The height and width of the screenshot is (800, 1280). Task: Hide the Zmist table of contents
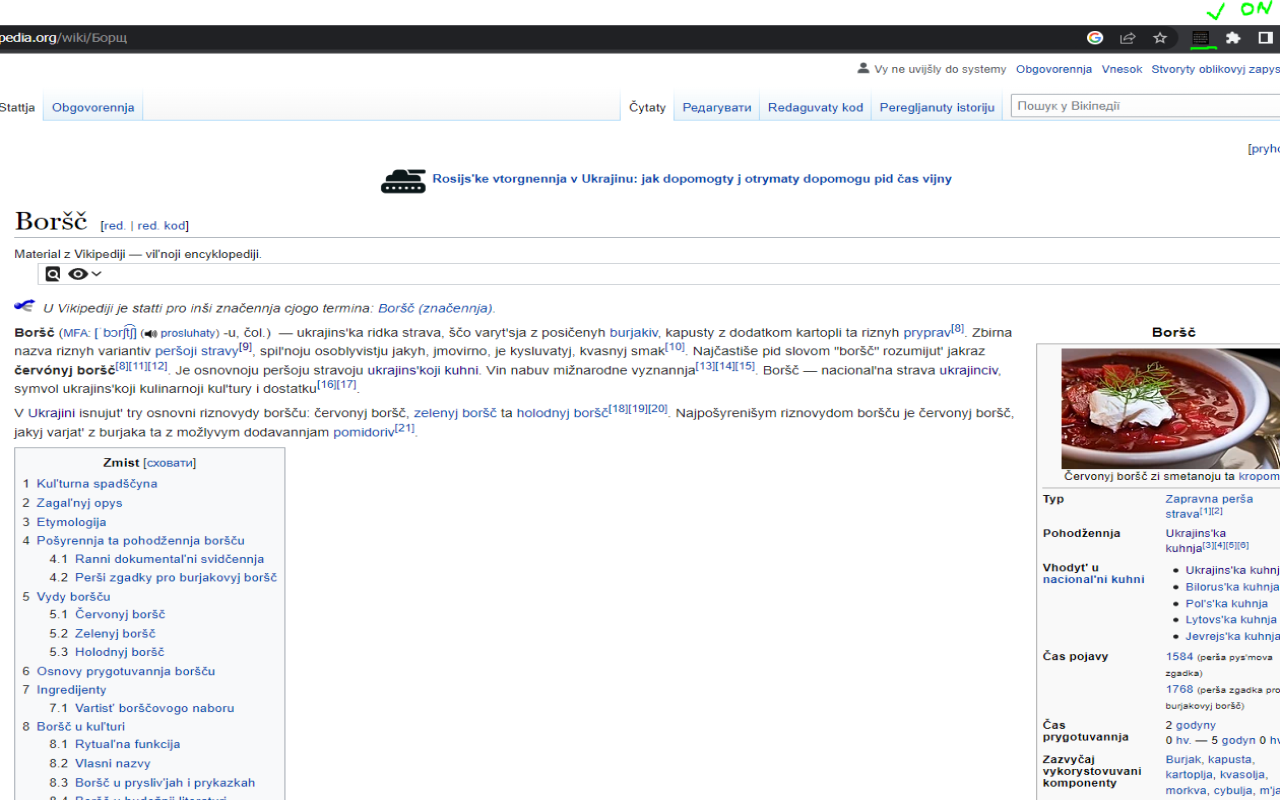pos(169,463)
